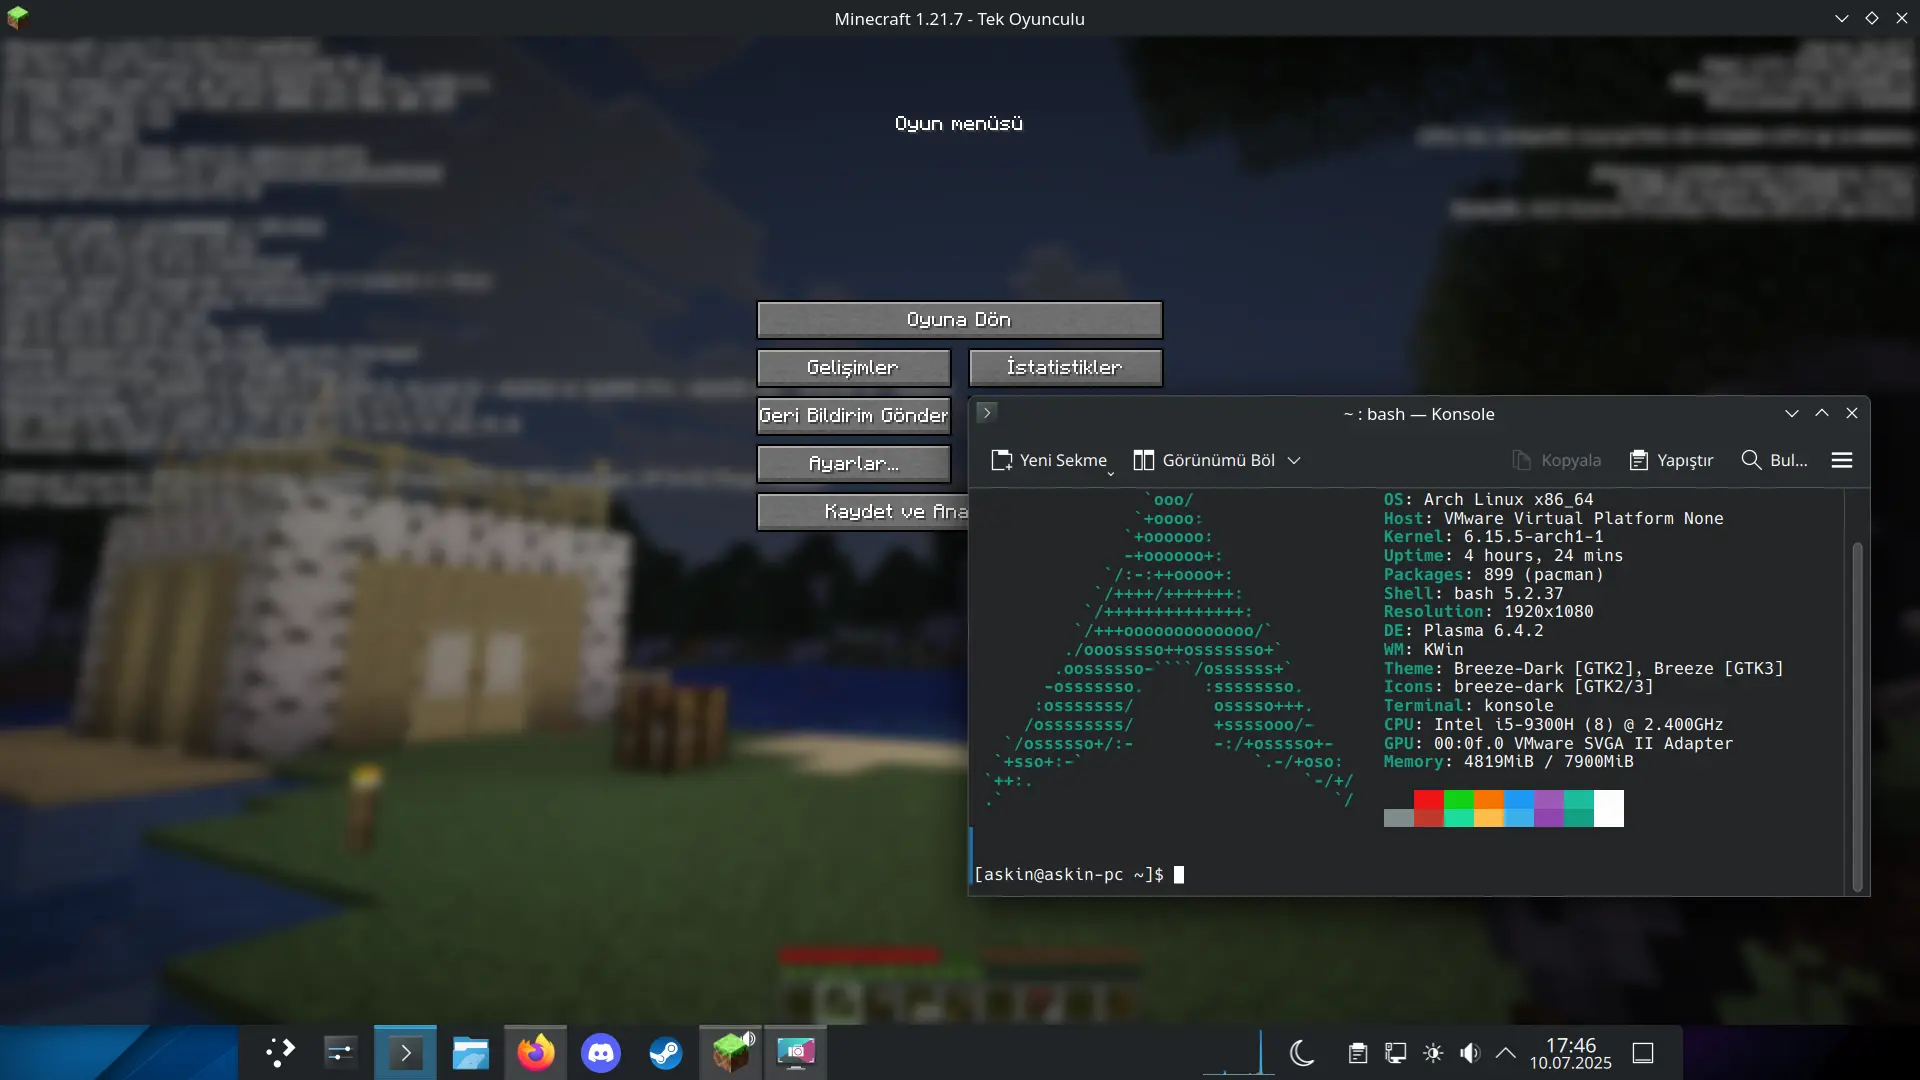Image resolution: width=1920 pixels, height=1080 pixels.
Task: Open System Settings from the taskbar
Action: tap(340, 1052)
